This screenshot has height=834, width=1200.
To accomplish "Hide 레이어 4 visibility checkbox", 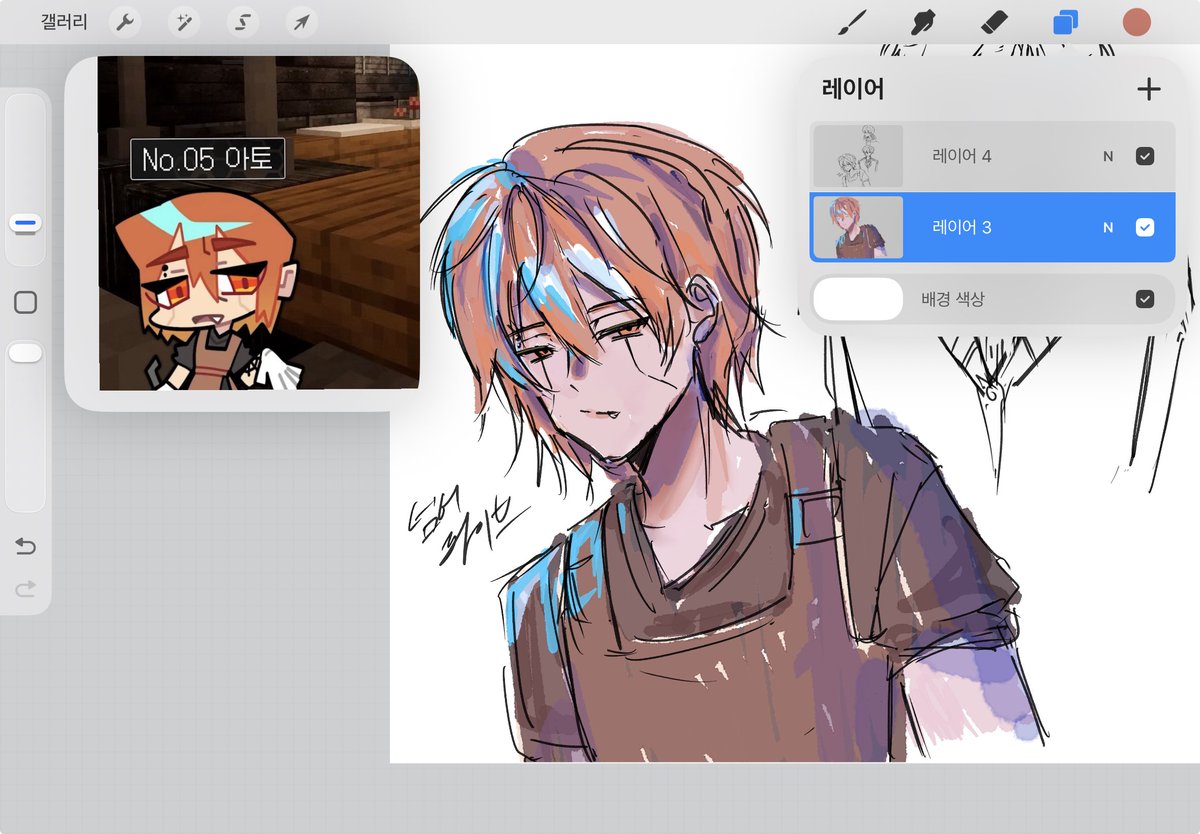I will 1145,156.
